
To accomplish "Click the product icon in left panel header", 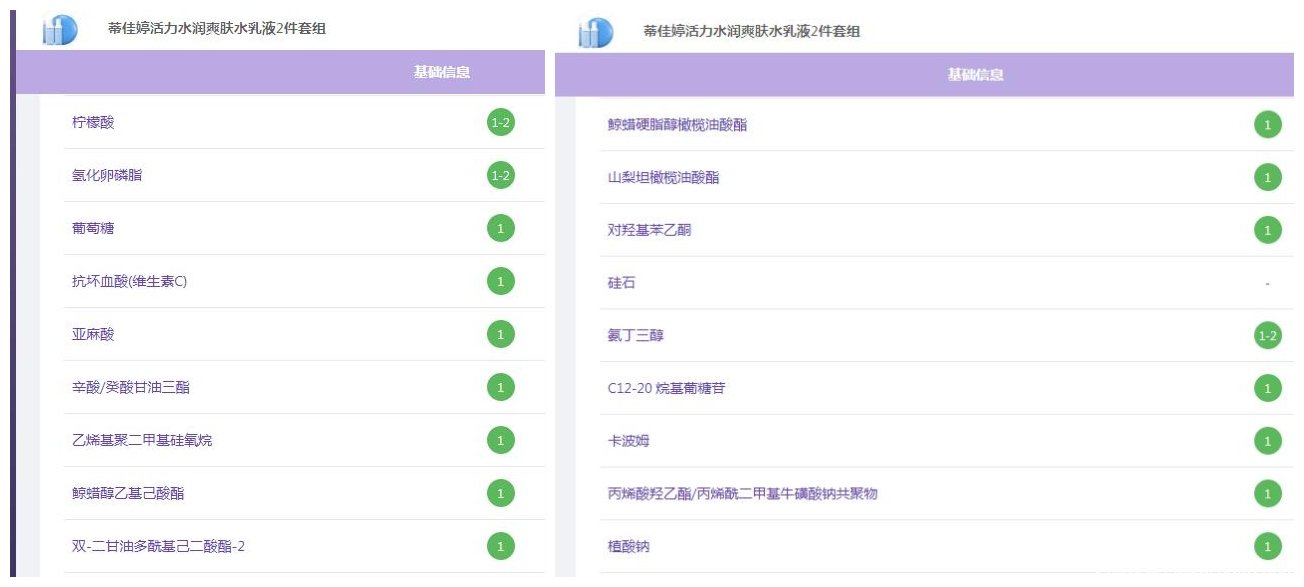I will pos(60,30).
